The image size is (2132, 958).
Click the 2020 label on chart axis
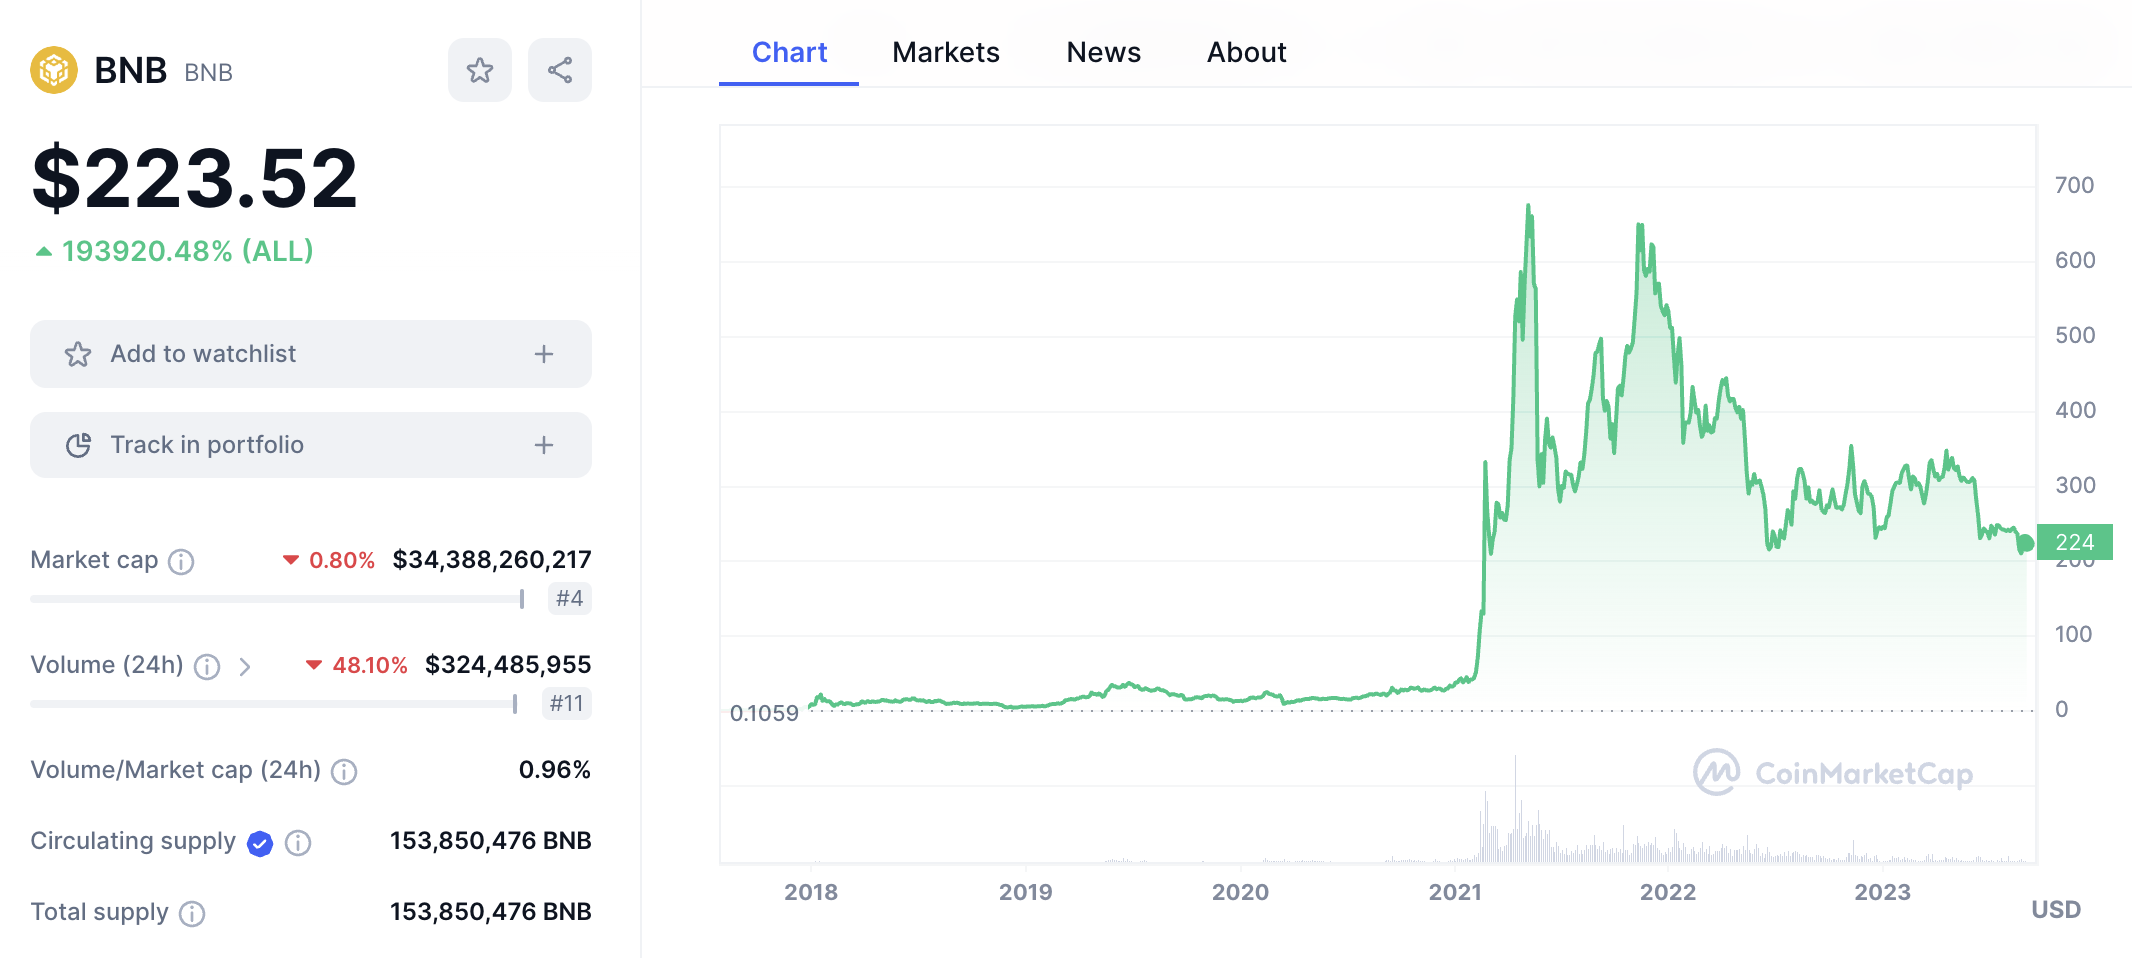coord(1240,892)
